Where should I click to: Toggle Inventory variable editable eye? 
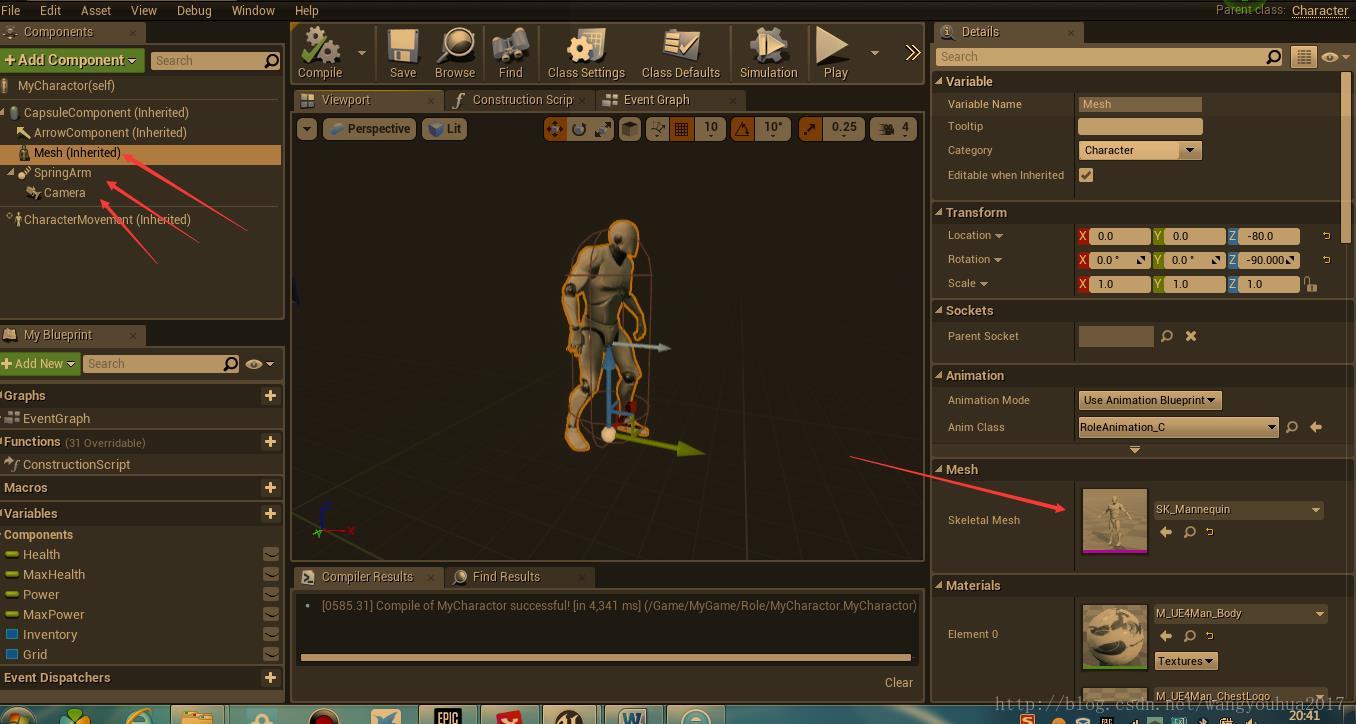(x=271, y=634)
